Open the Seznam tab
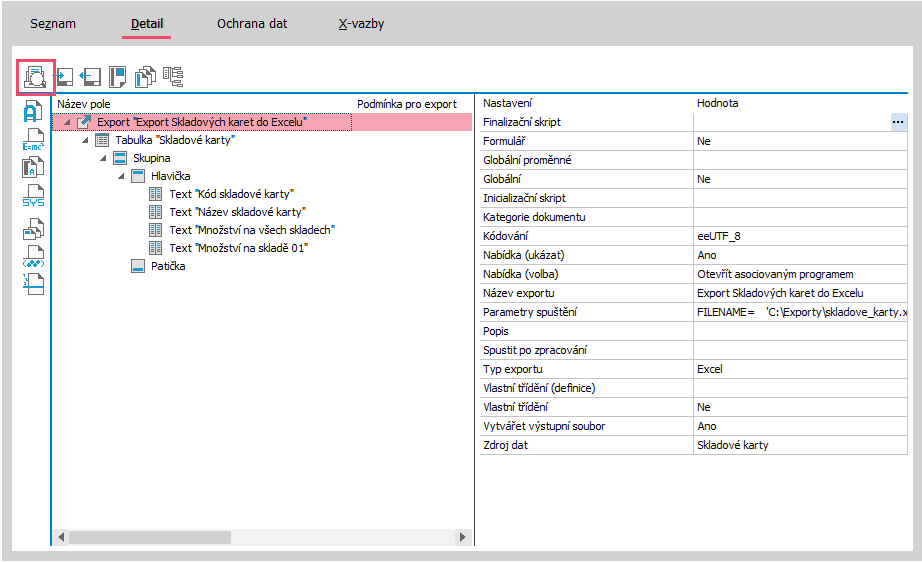Image resolution: width=922 pixels, height=562 pixels. pos(53,24)
